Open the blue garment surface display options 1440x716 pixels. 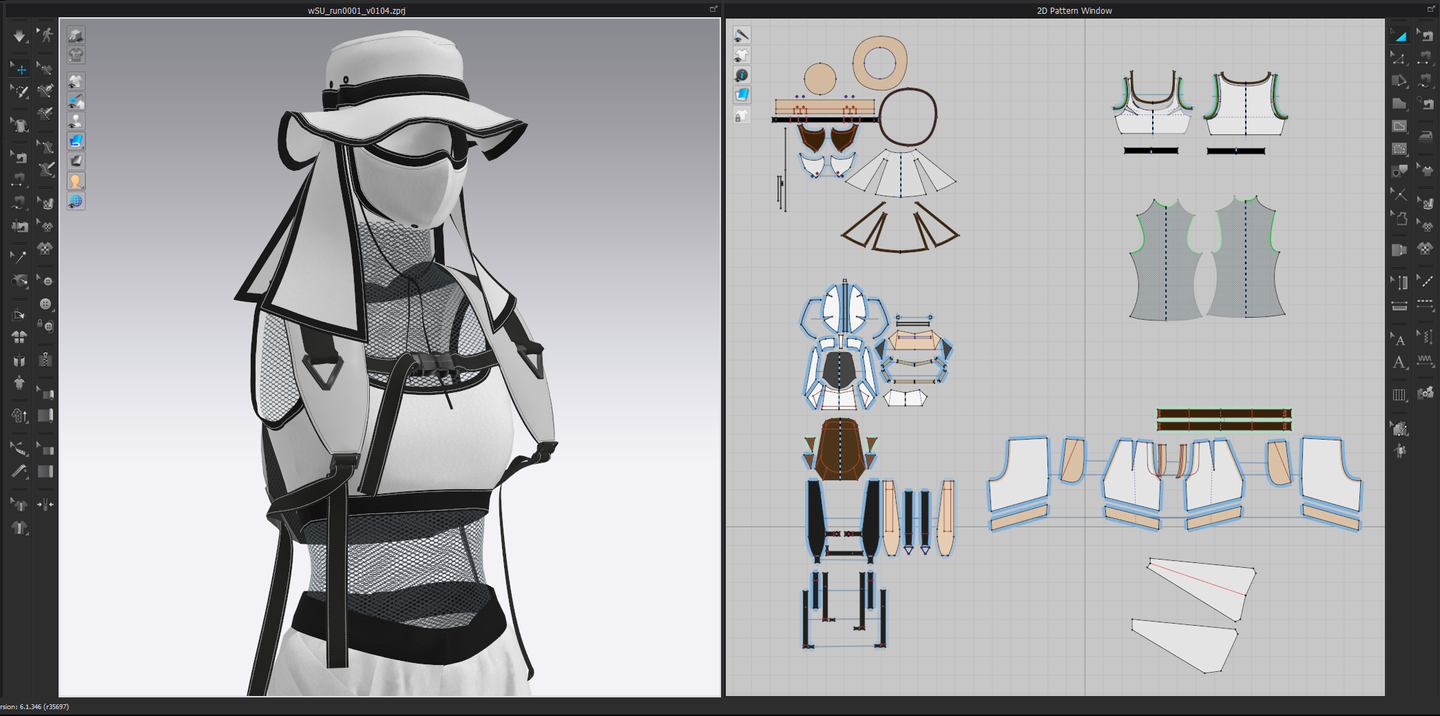tap(76, 141)
